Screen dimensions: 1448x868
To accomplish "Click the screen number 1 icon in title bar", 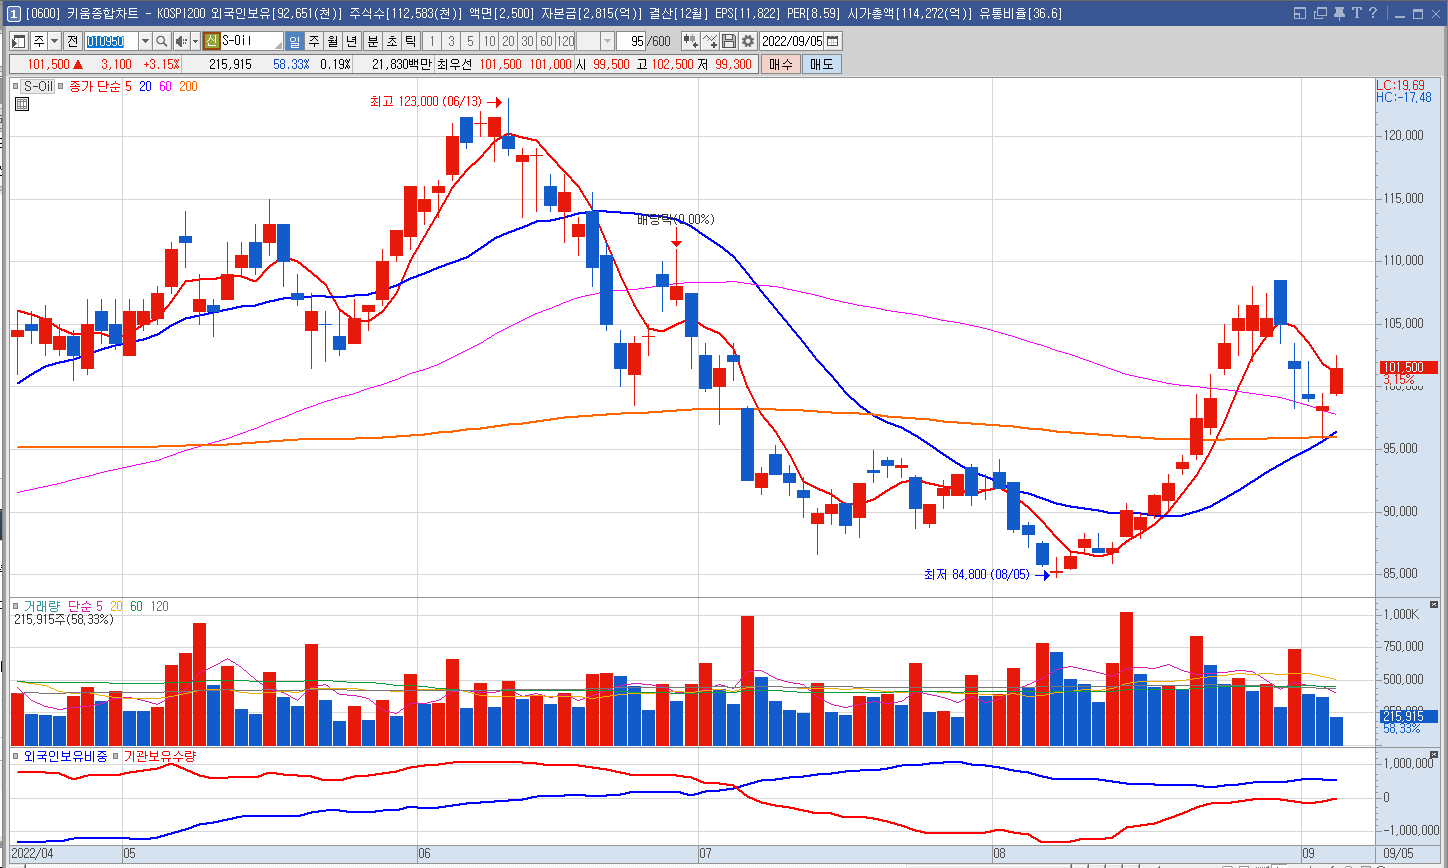I will tap(14, 13).
